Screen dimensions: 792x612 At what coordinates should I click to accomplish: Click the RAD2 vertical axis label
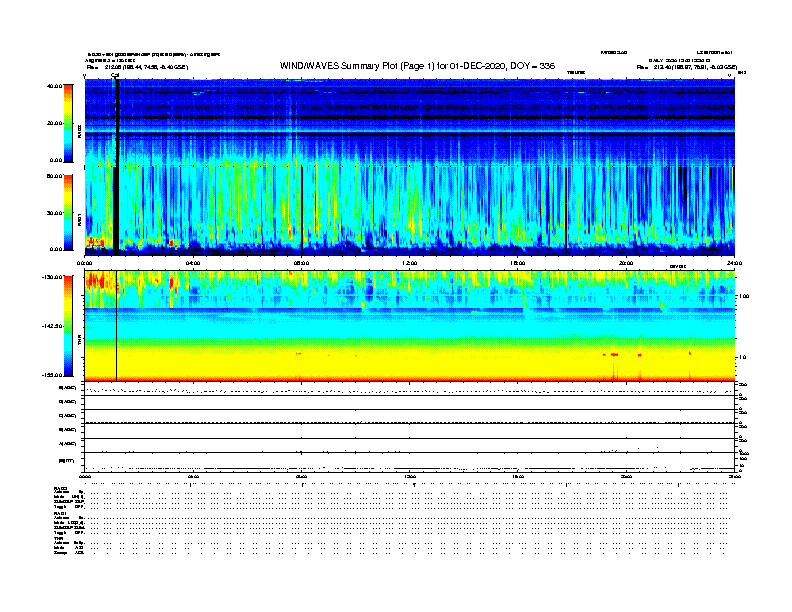tap(80, 132)
